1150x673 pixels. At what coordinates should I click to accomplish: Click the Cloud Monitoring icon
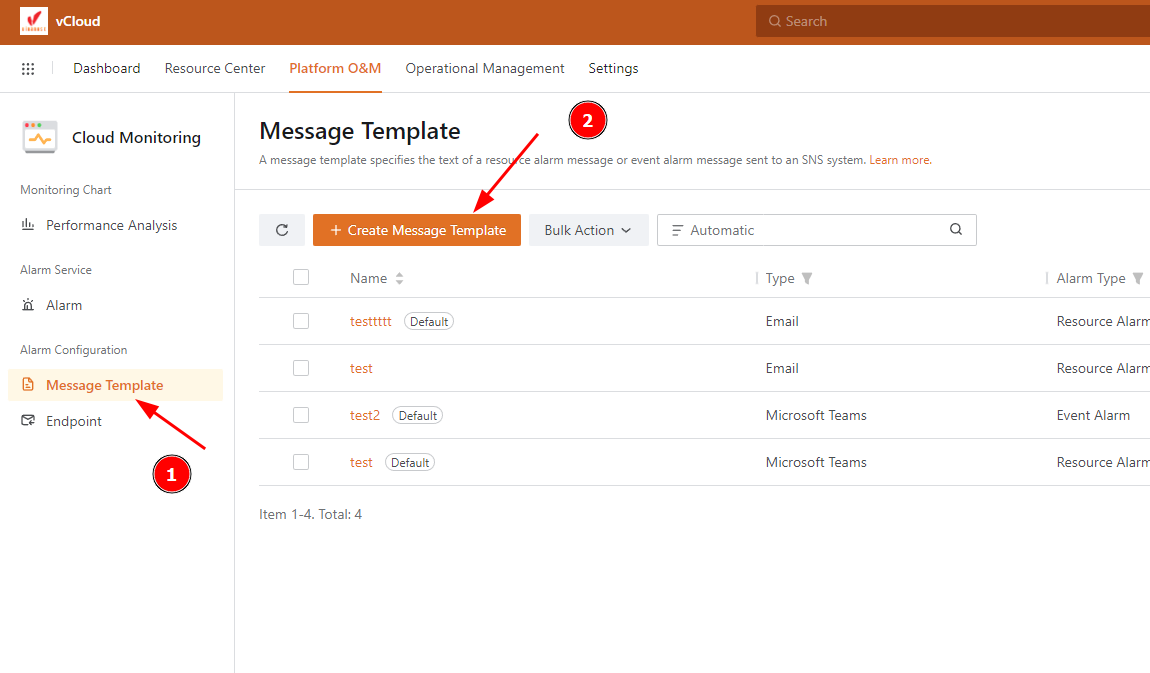click(40, 138)
